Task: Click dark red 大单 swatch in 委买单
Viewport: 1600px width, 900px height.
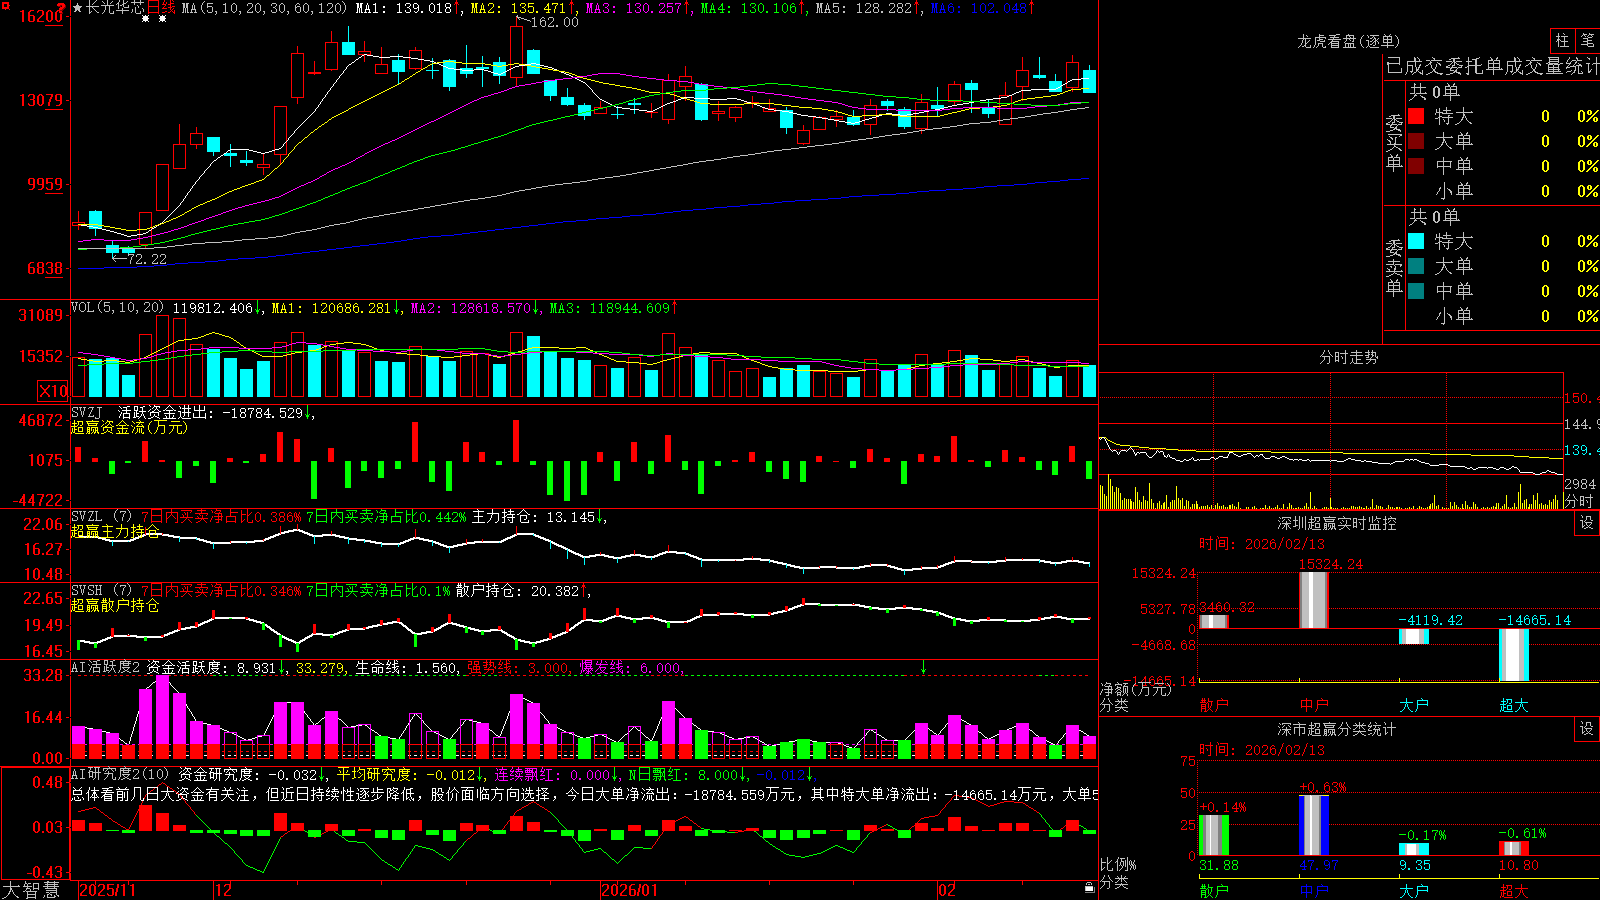Action: tap(1416, 141)
